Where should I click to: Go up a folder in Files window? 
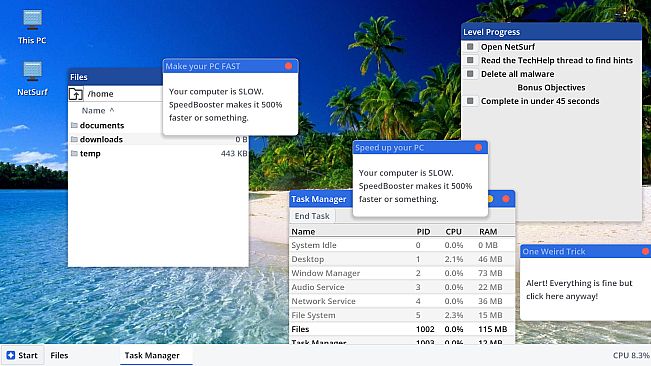click(76, 94)
